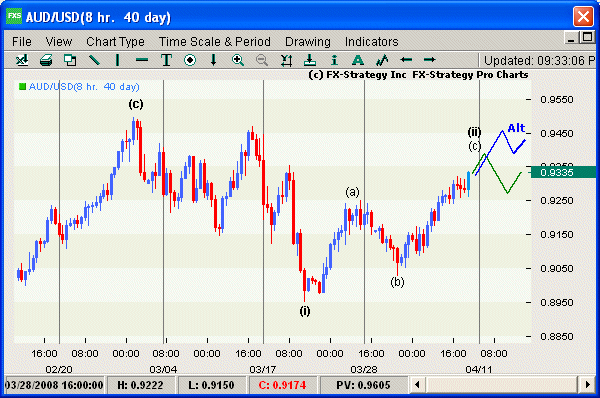Click the 04/11 date axis label
600x398 pixels.
point(478,369)
